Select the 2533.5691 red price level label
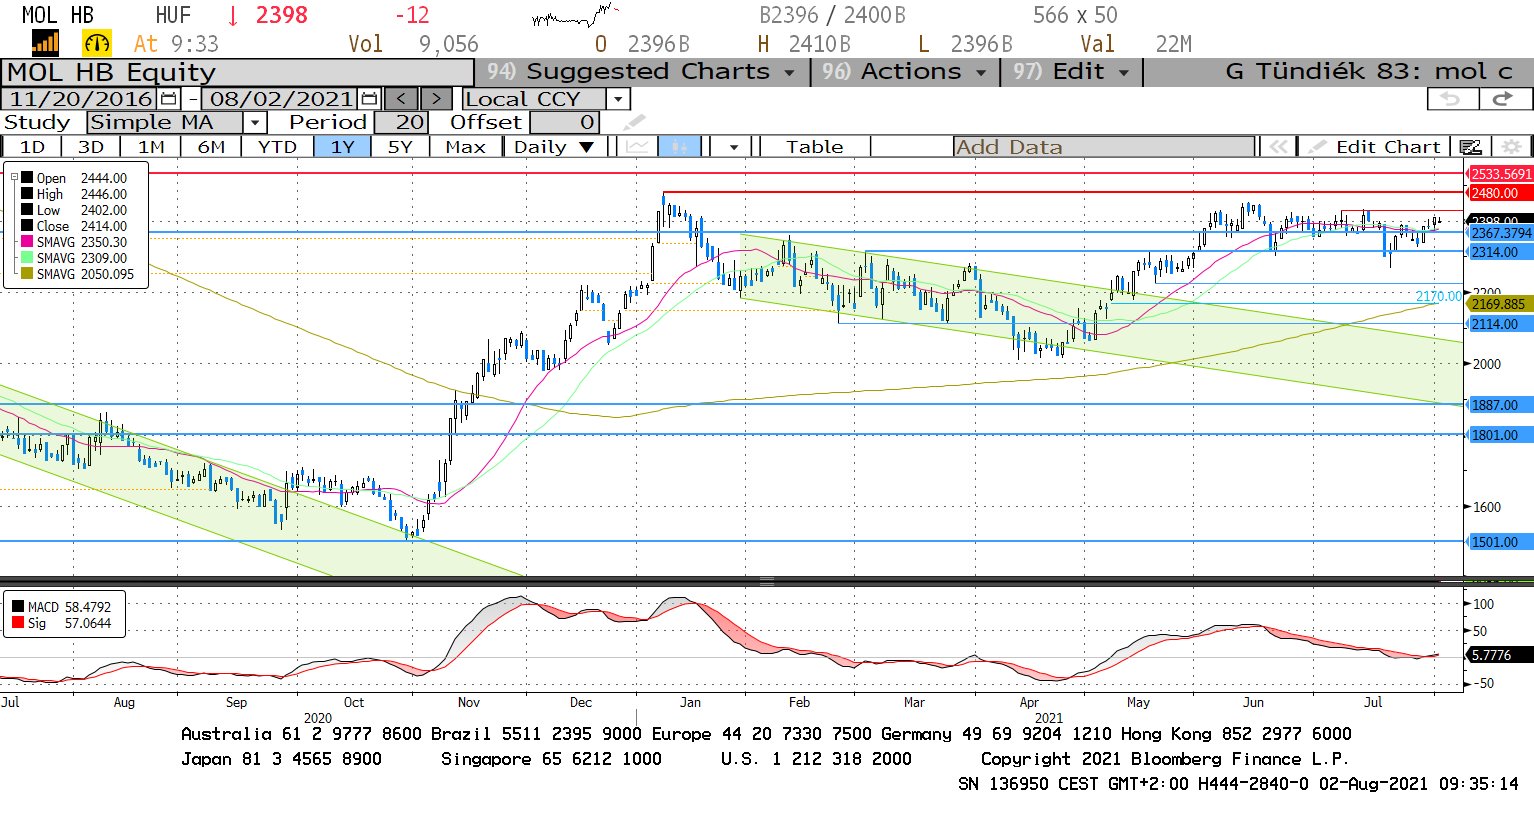This screenshot has width=1534, height=813. 1500,174
